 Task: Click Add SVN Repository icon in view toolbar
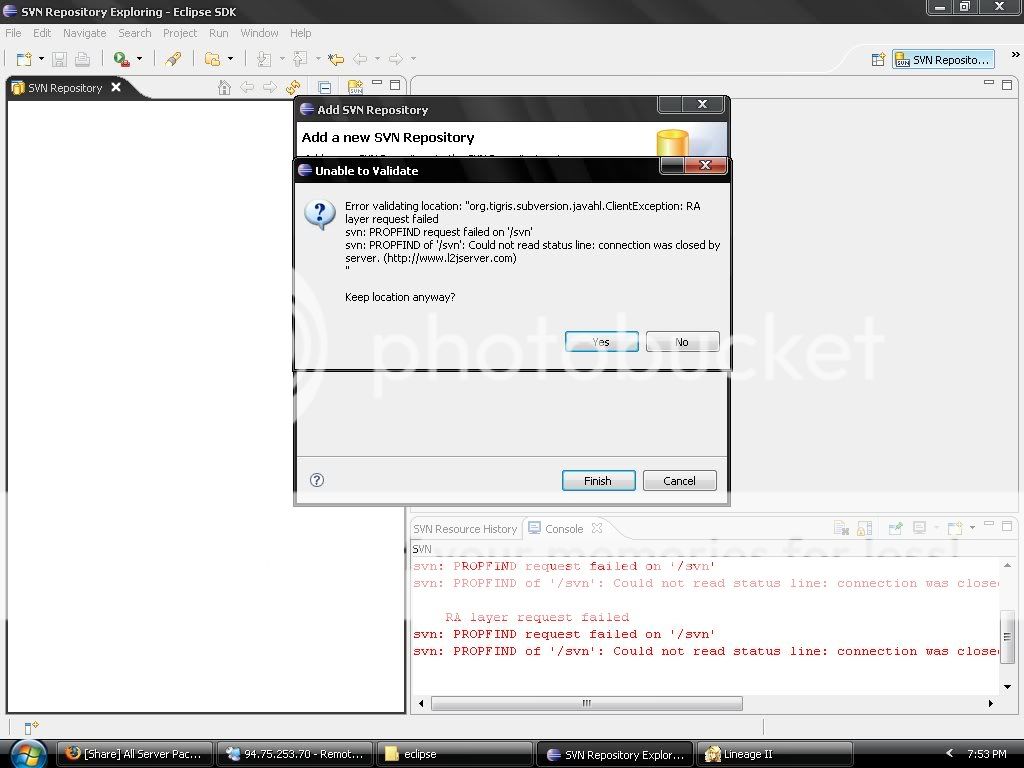point(355,88)
